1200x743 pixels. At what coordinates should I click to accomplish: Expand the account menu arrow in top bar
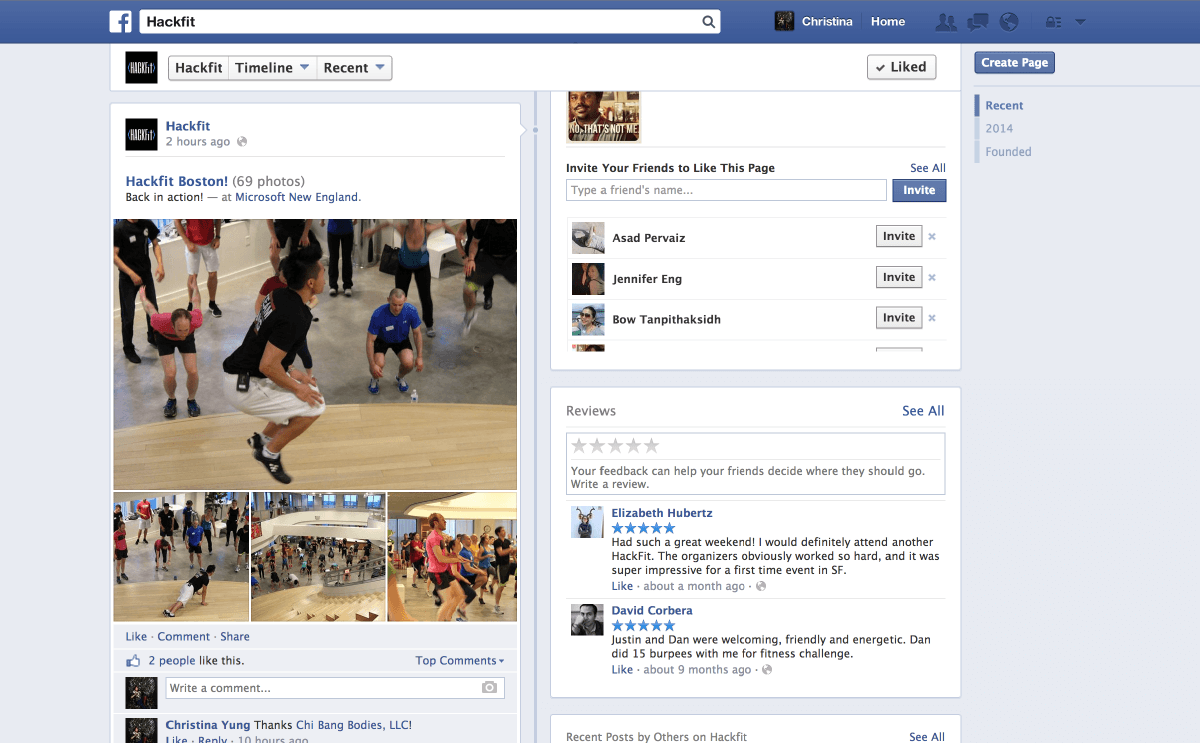(x=1080, y=22)
